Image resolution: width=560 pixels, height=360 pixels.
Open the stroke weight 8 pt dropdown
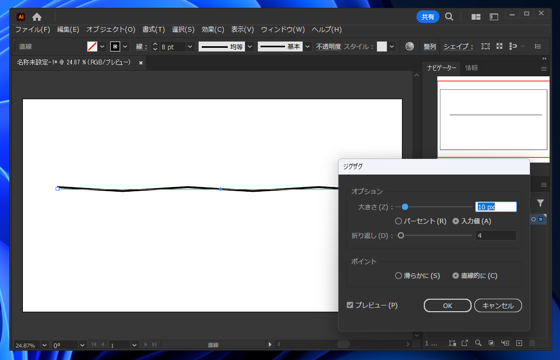(x=190, y=46)
